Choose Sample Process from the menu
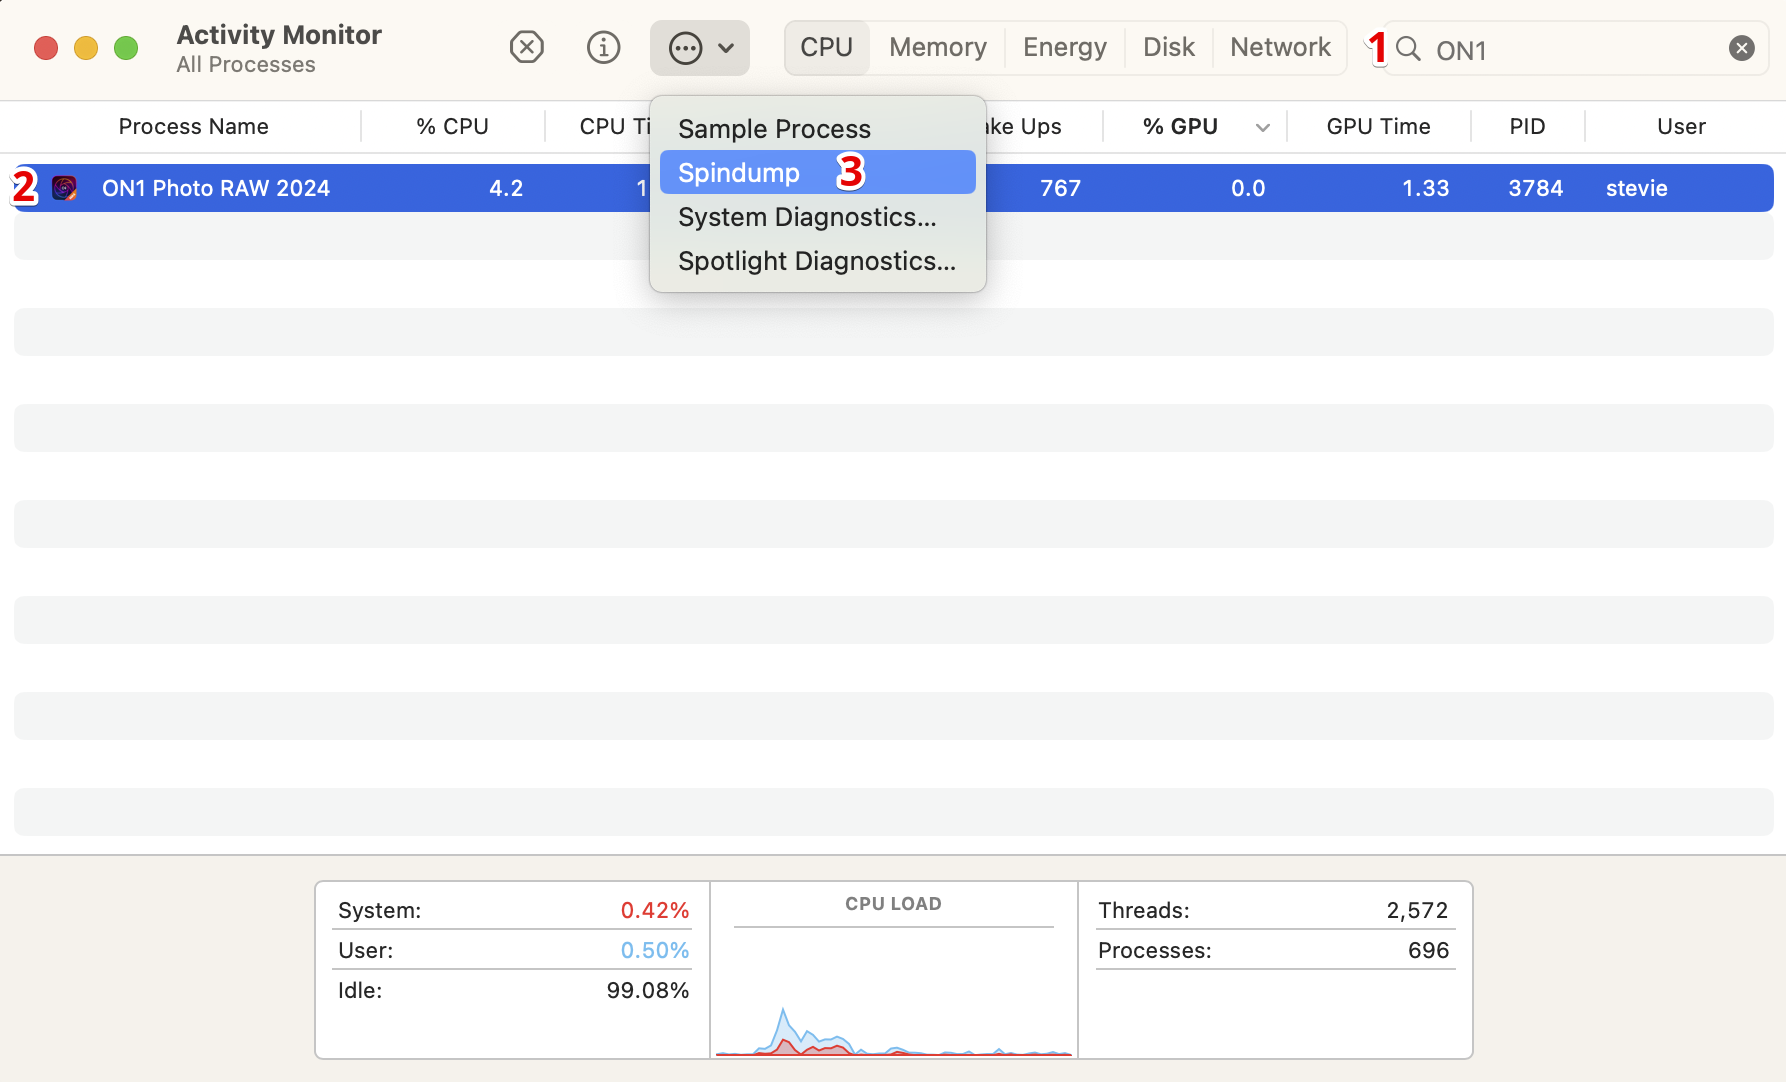 818,129
